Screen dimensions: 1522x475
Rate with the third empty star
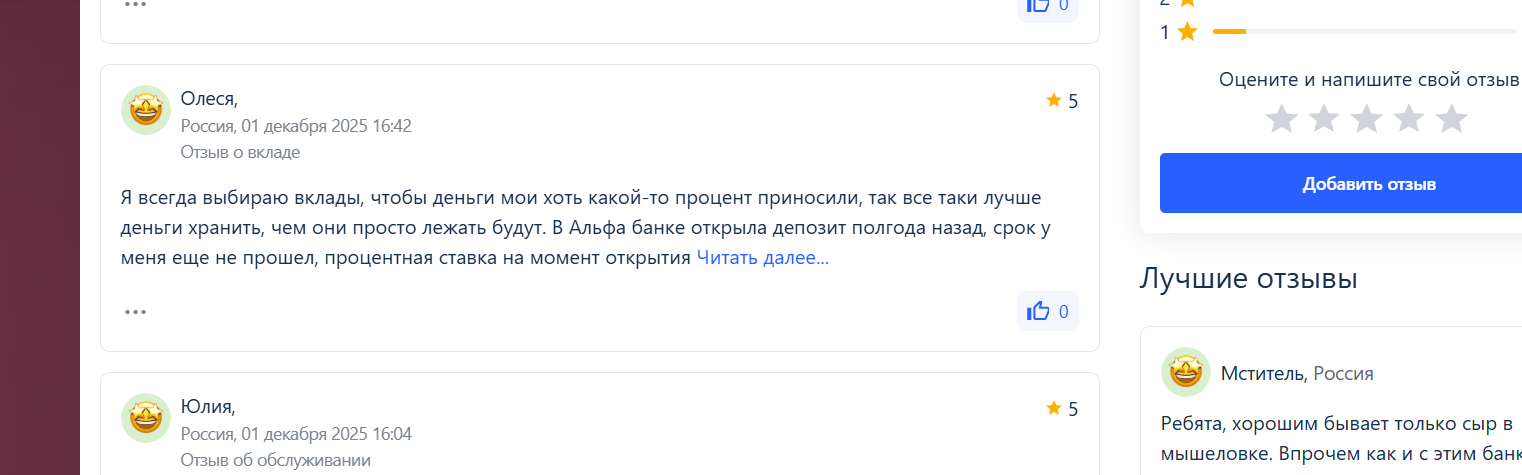coord(1366,119)
